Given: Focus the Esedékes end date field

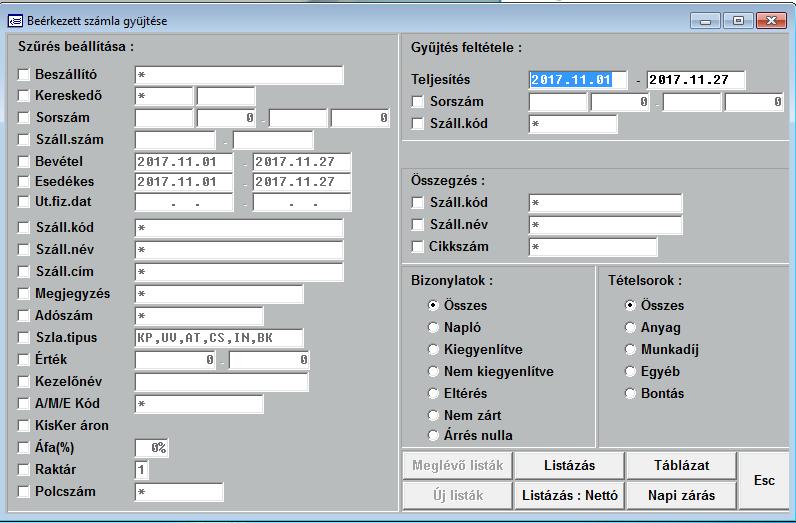Looking at the screenshot, I should click(x=302, y=182).
